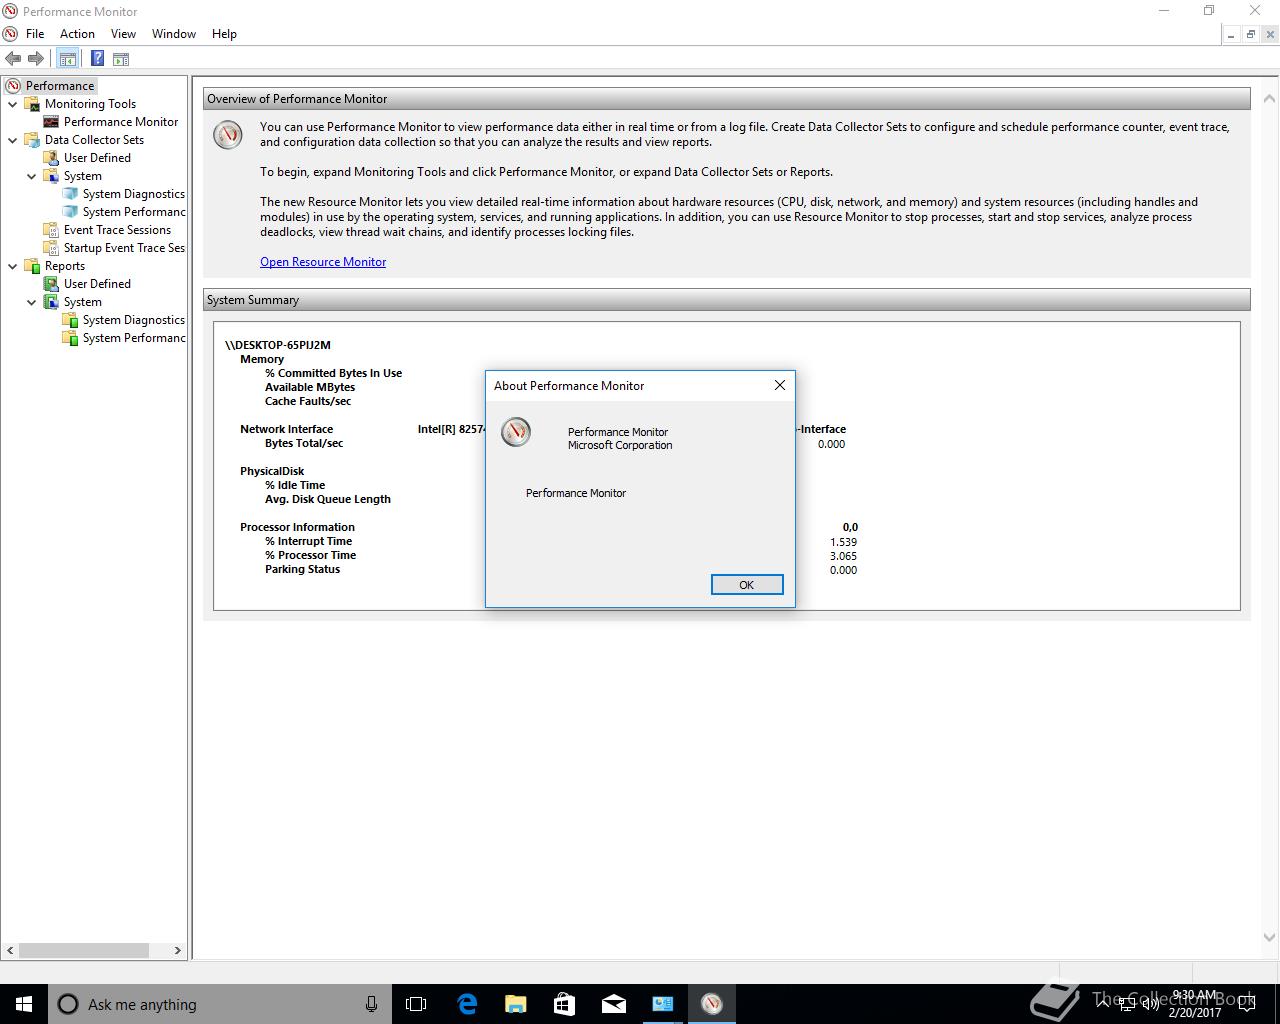Image resolution: width=1280 pixels, height=1024 pixels.
Task: Click the main pane's scroll up arrow
Action: pos(1269,99)
